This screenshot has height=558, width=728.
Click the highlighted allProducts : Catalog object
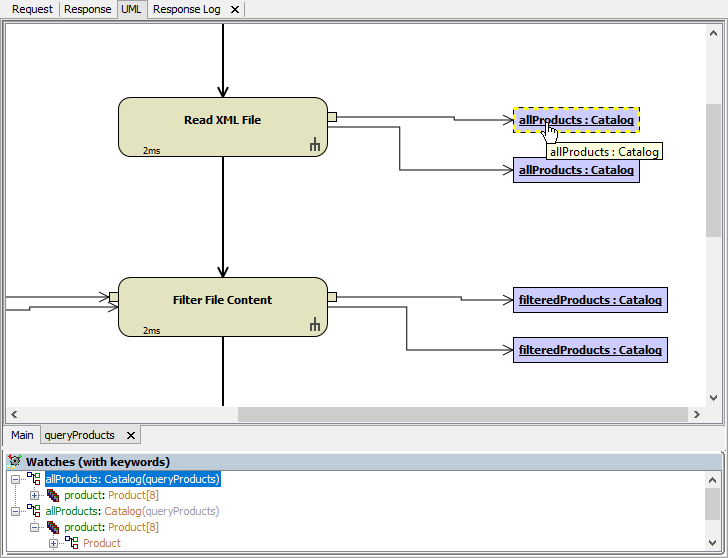tap(576, 120)
